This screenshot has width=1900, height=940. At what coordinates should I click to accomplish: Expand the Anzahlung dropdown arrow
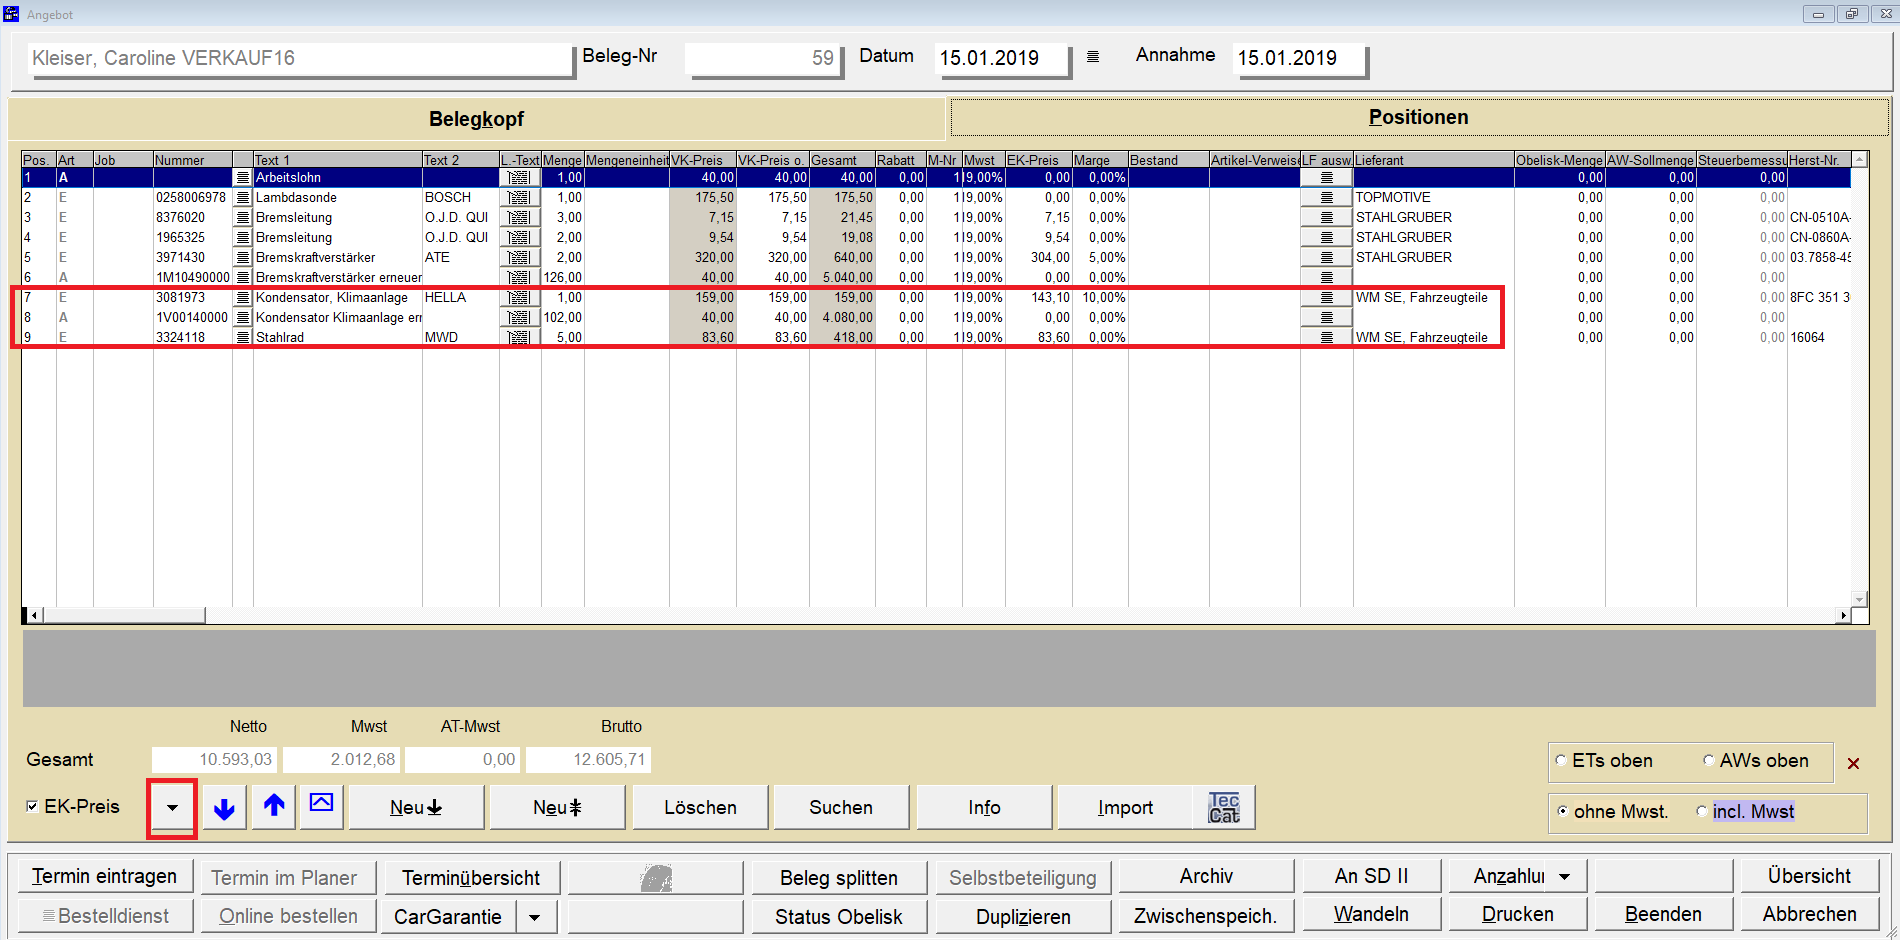(x=1565, y=877)
